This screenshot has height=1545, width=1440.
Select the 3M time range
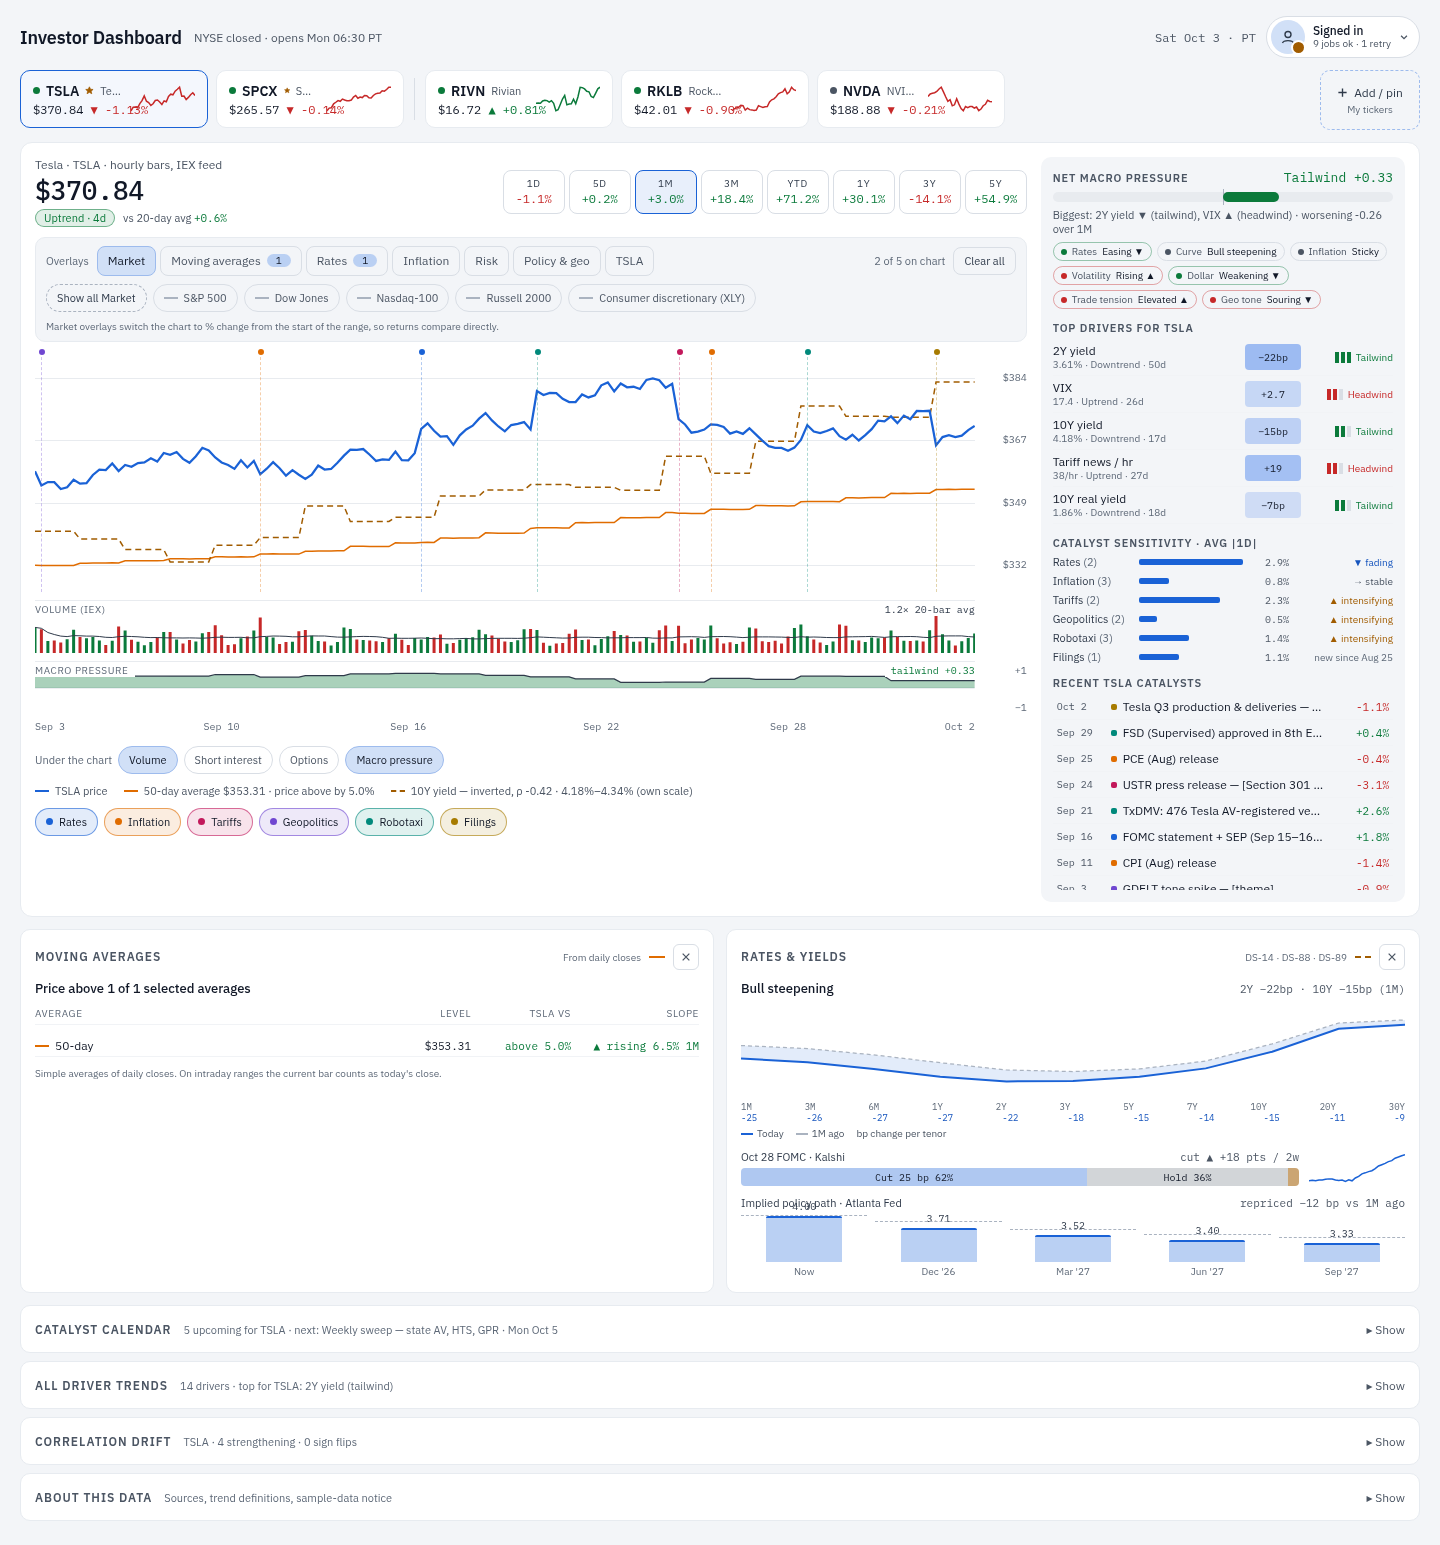[732, 192]
